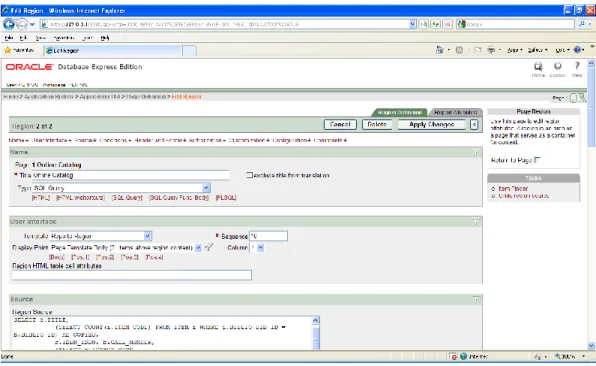Switch to the Region Definition tab
The width and height of the screenshot is (596, 366).
pyautogui.click(x=399, y=112)
